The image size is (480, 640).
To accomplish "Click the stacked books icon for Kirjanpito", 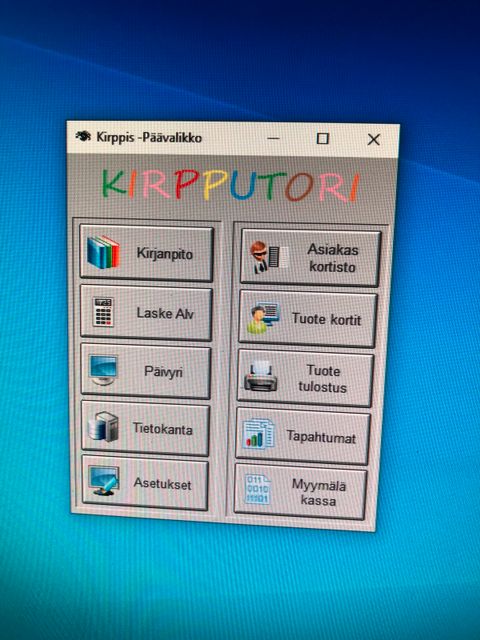I will (103, 252).
